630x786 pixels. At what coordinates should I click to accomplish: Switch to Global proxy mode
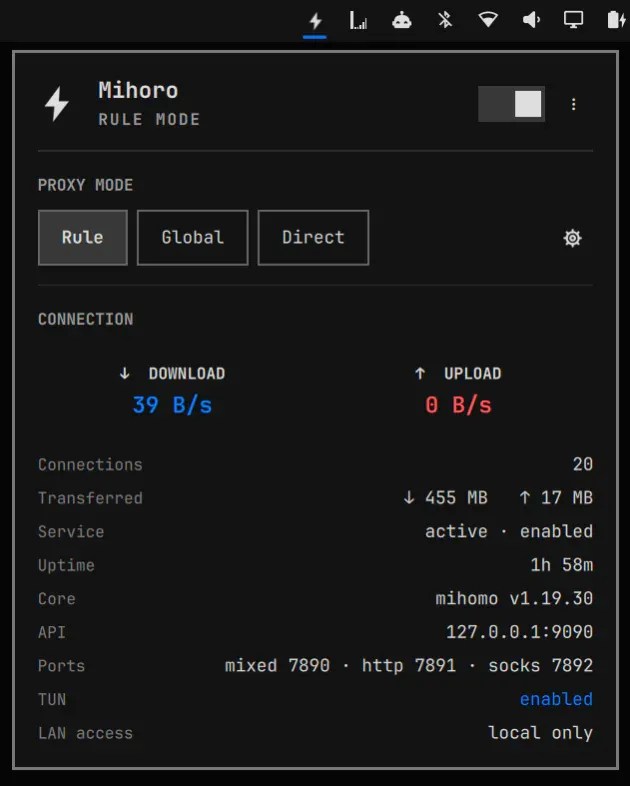click(192, 238)
